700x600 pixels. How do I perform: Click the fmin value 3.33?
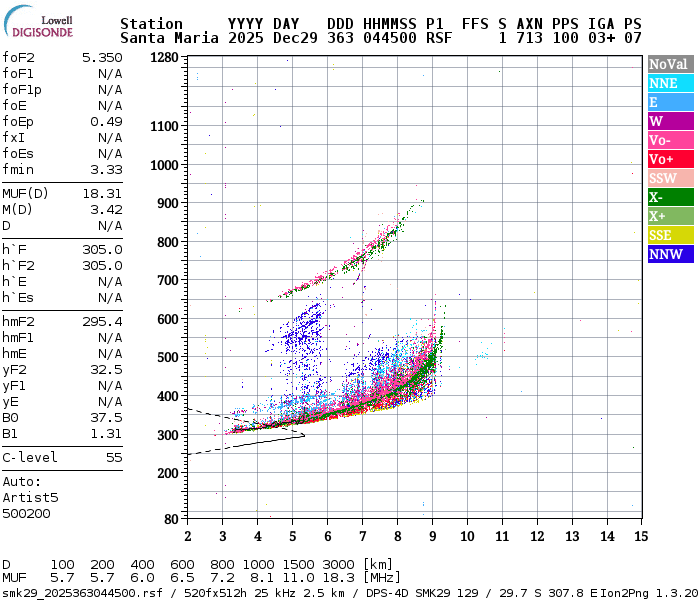pos(106,170)
